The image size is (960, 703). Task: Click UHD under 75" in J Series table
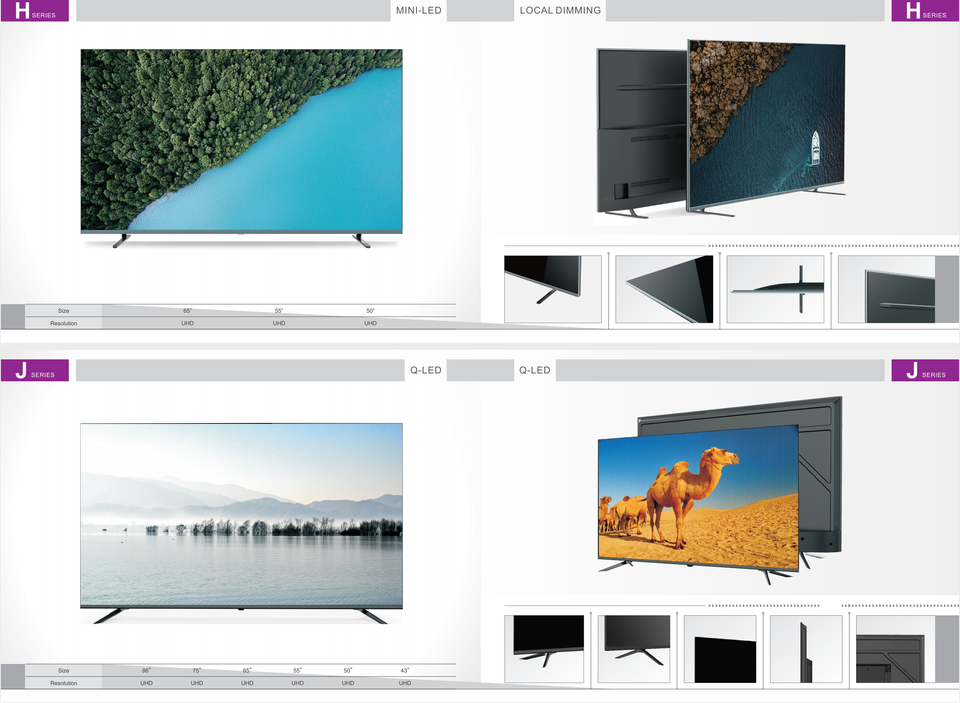click(x=197, y=683)
